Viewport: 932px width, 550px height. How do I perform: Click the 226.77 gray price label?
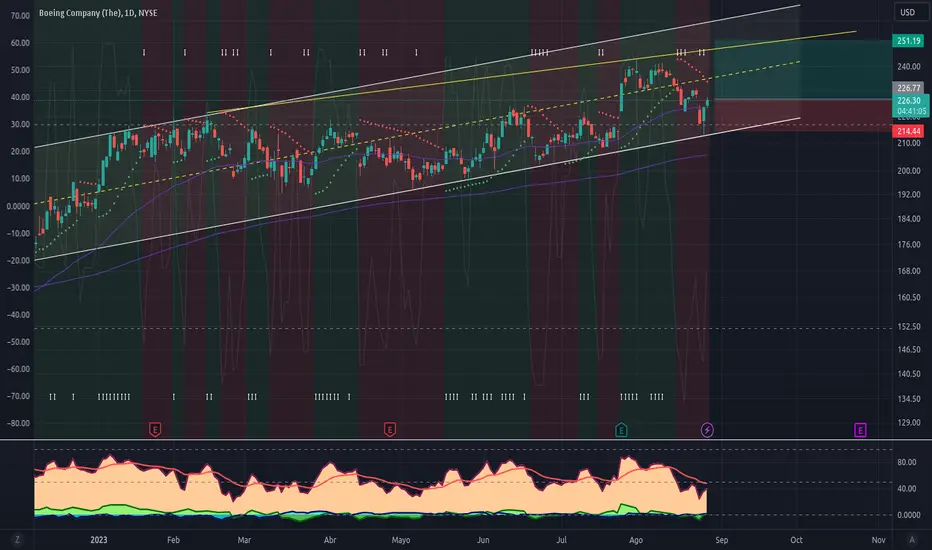(908, 88)
